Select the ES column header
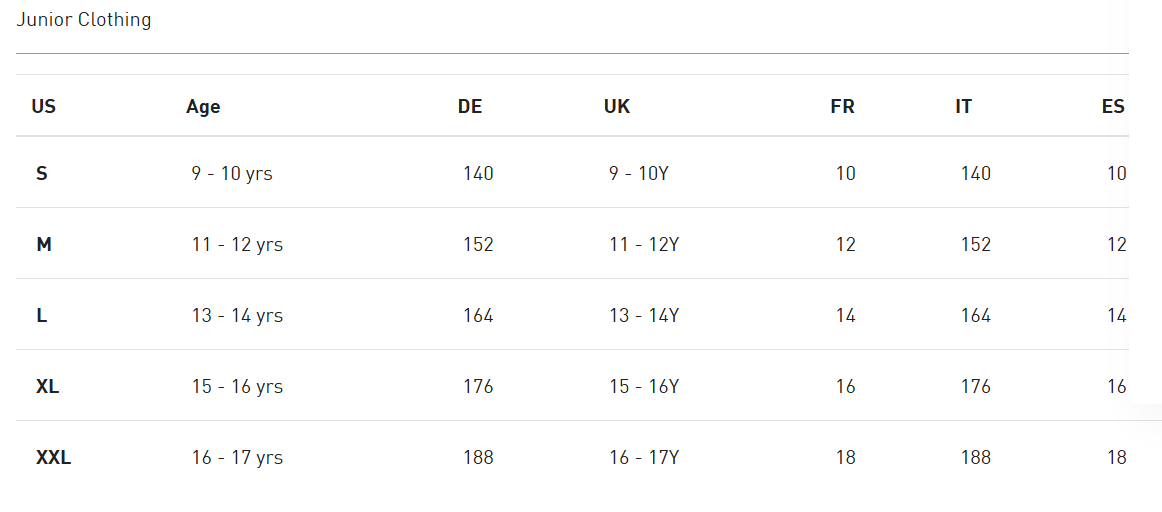 click(1113, 107)
